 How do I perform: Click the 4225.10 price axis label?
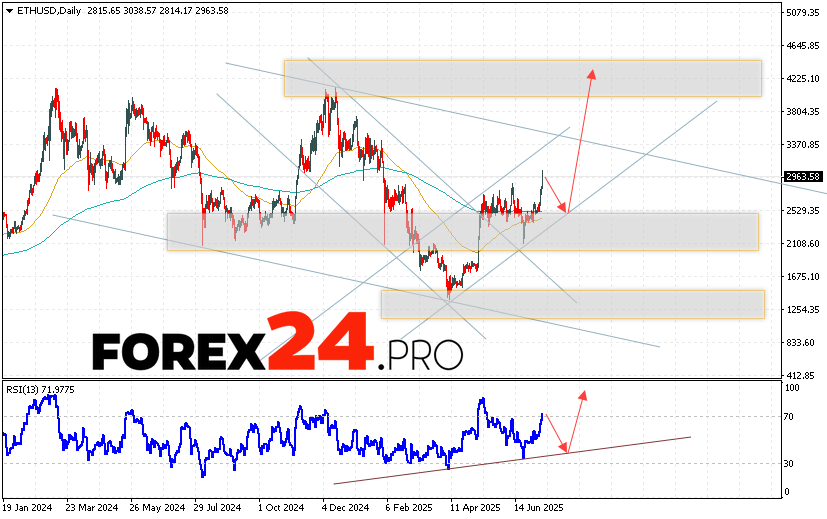point(803,79)
